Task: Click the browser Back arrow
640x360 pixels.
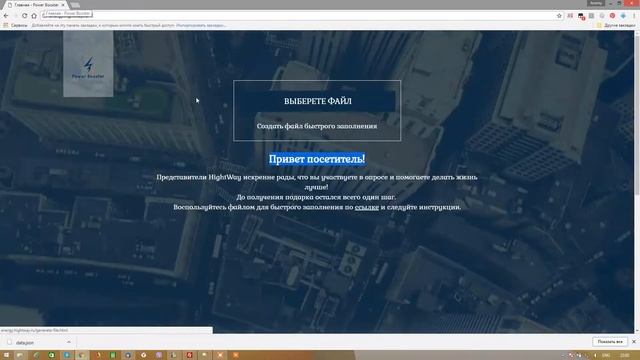Action: click(x=6, y=16)
